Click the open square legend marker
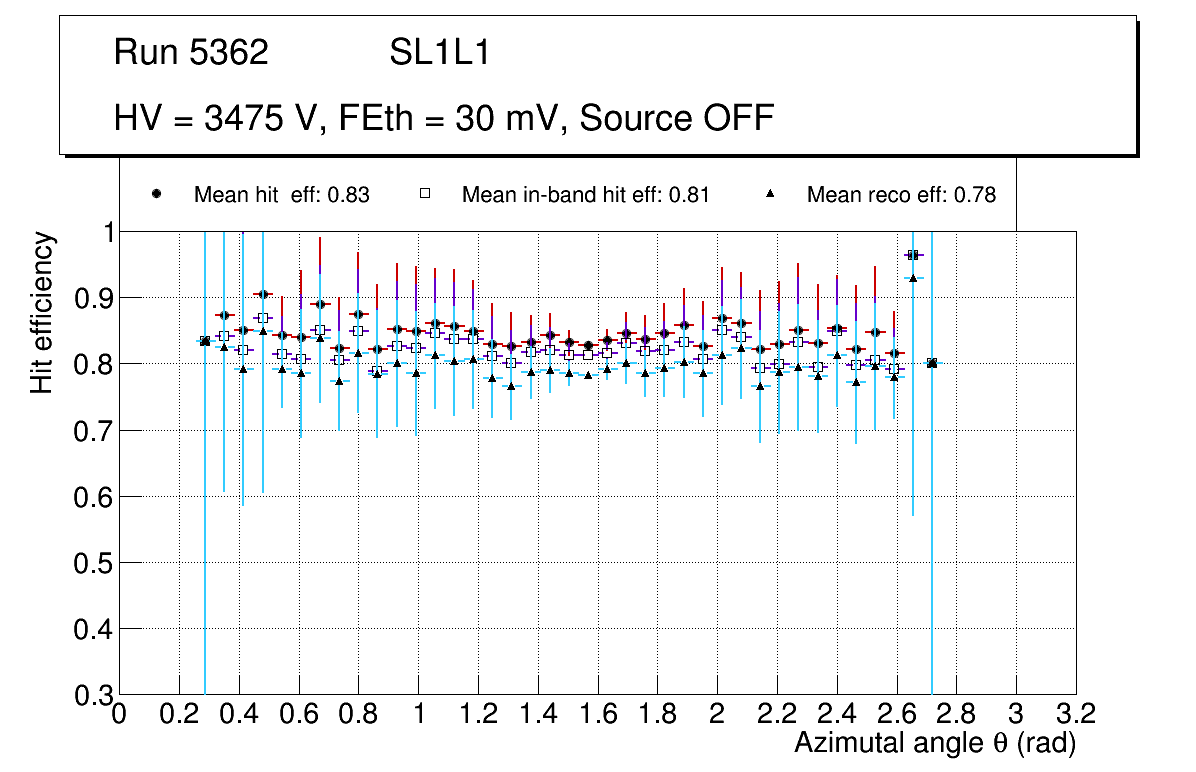This screenshot has height=772, width=1196. tap(424, 194)
